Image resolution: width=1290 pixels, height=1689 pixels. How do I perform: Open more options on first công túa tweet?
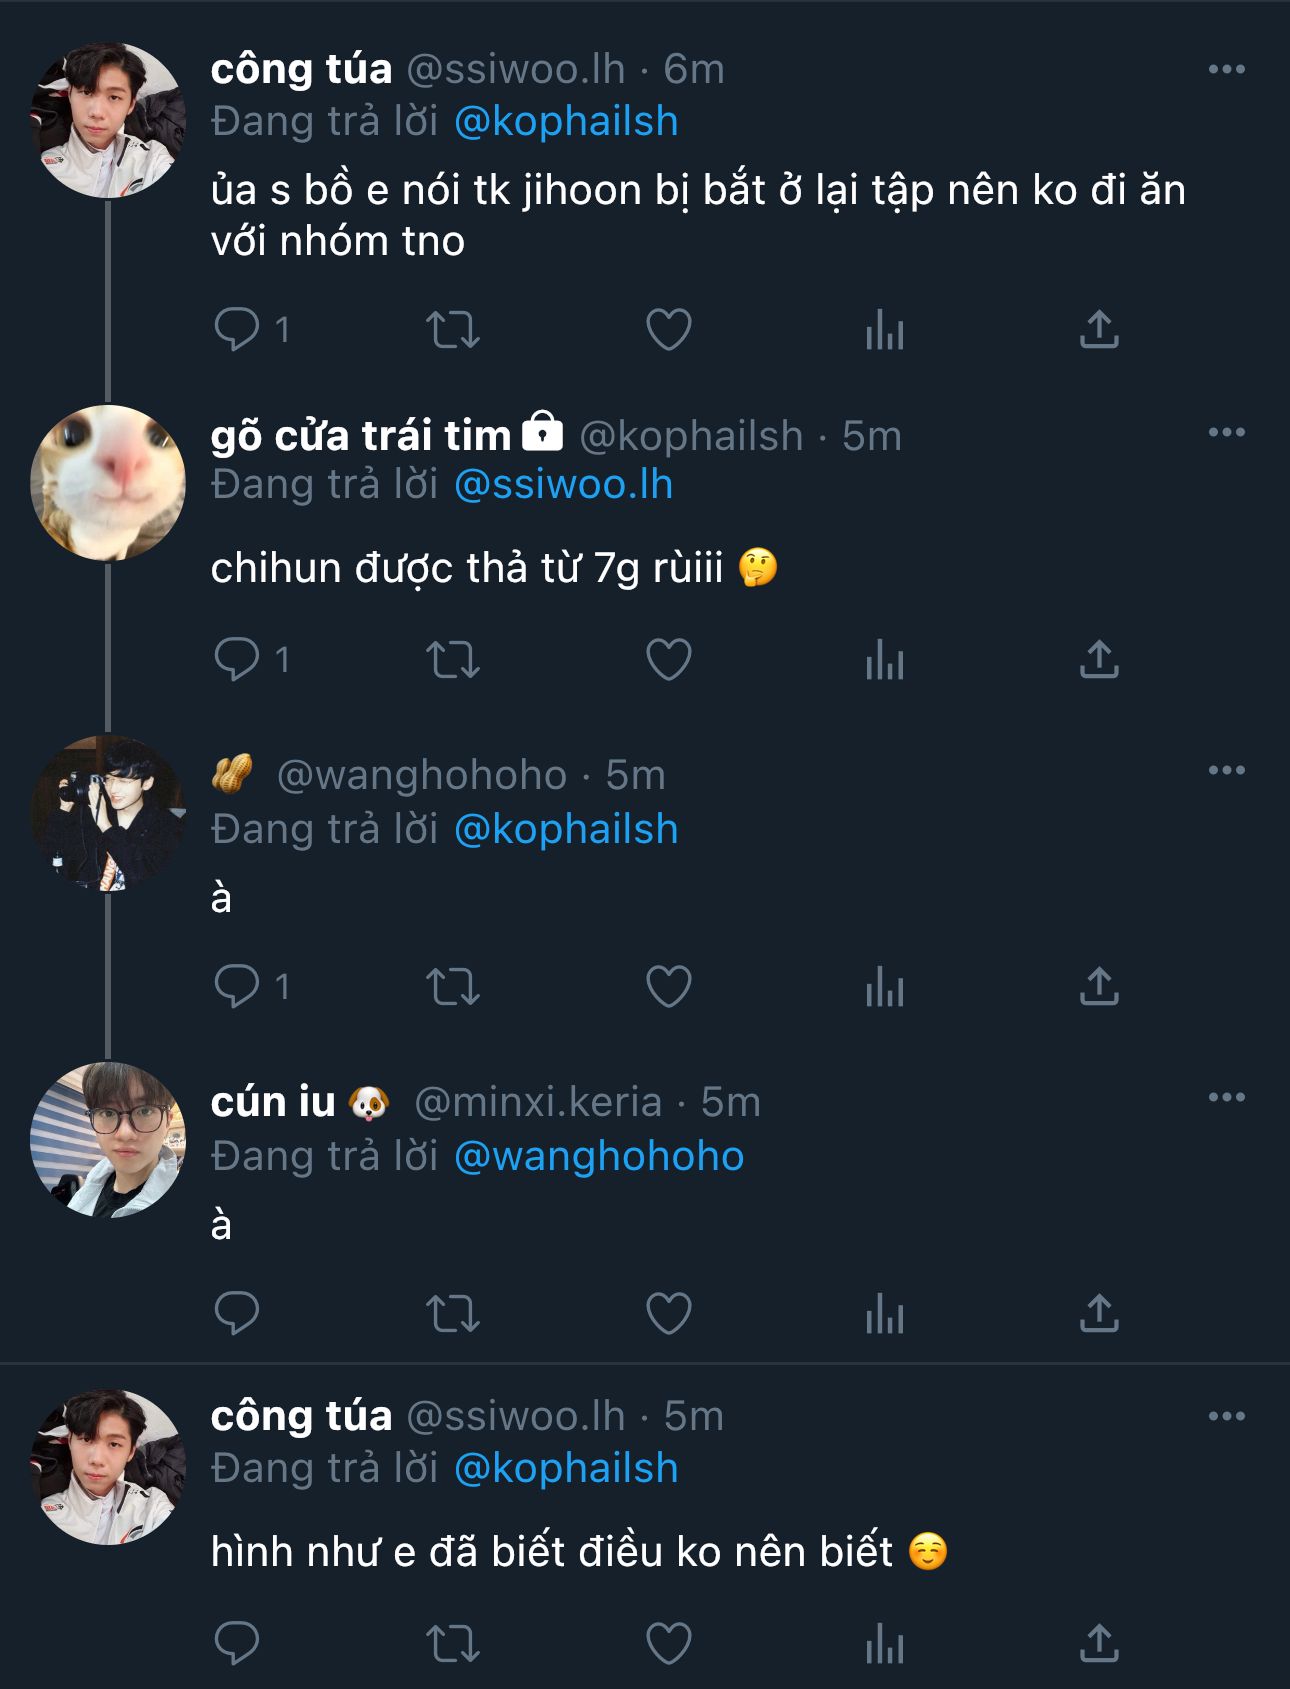coord(1226,69)
